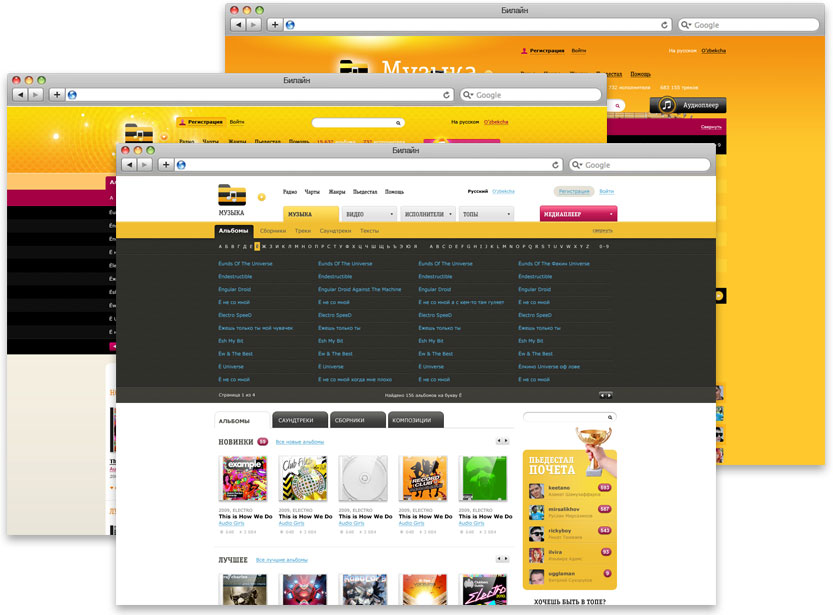Reload the page in the rearmost Билайн window

664,24
